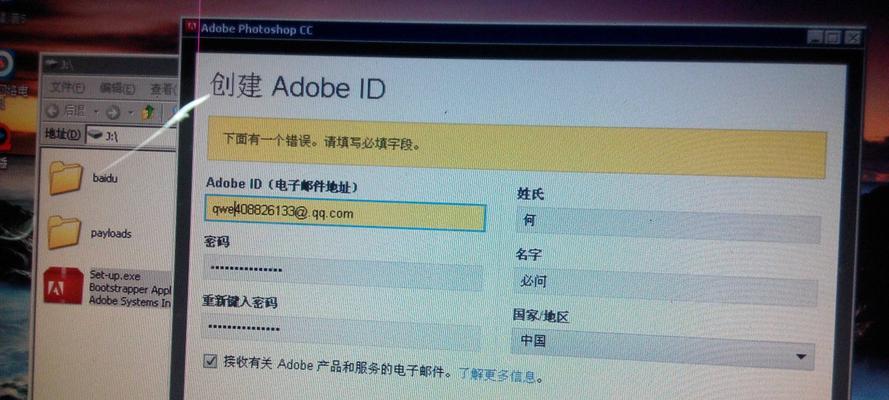Open the 文件(F) menu in Explorer
This screenshot has height=400, width=889.
tap(68, 87)
